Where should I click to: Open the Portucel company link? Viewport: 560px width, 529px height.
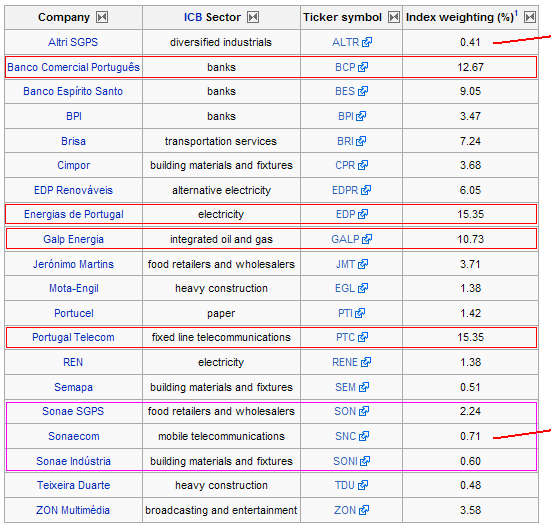pyautogui.click(x=74, y=313)
